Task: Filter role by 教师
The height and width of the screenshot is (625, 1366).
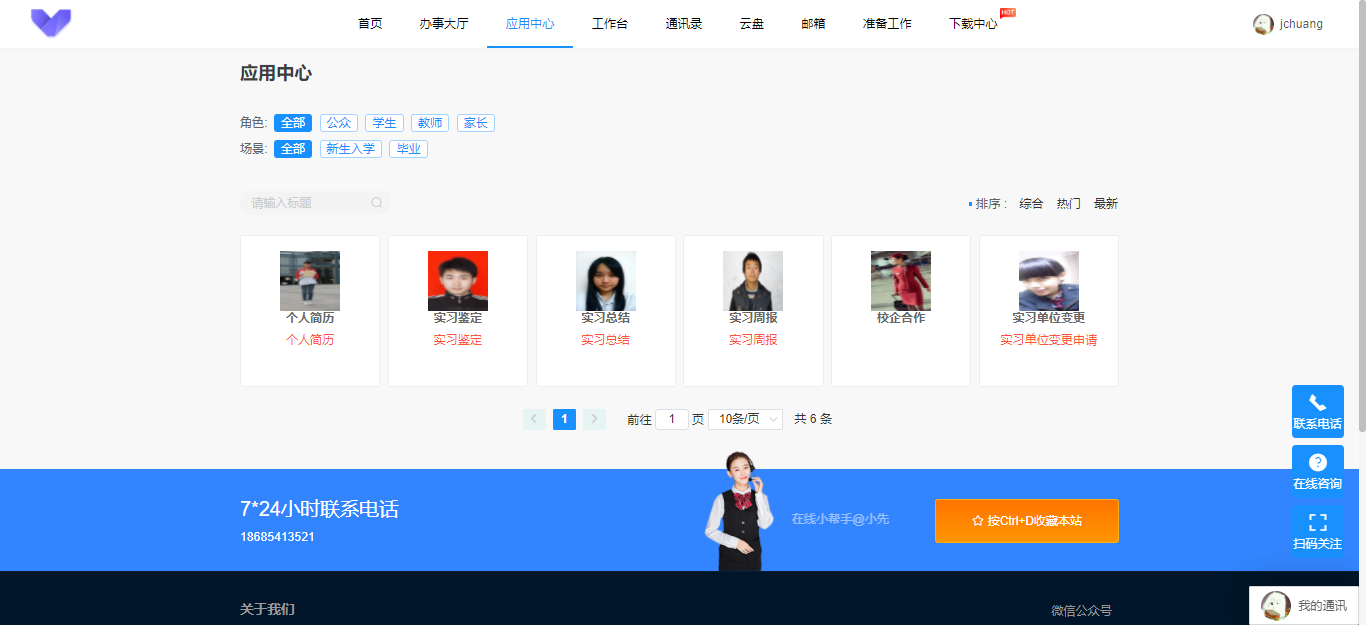Action: pos(430,123)
